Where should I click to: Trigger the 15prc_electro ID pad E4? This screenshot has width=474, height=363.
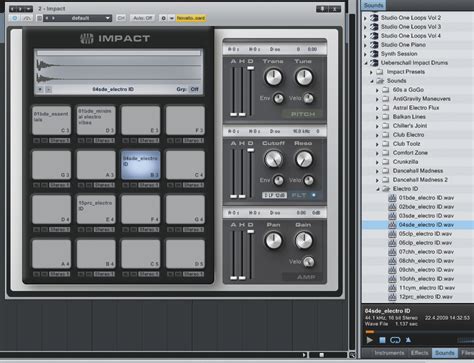point(96,209)
